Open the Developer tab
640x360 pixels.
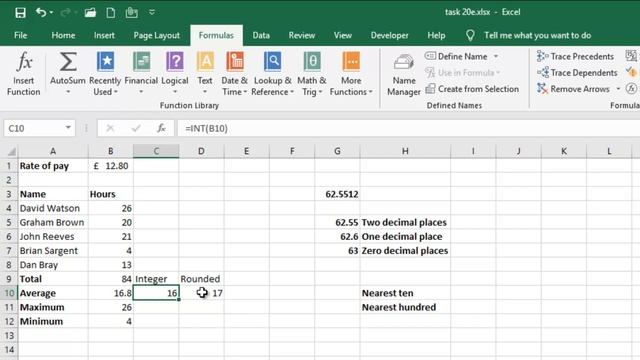click(x=389, y=36)
